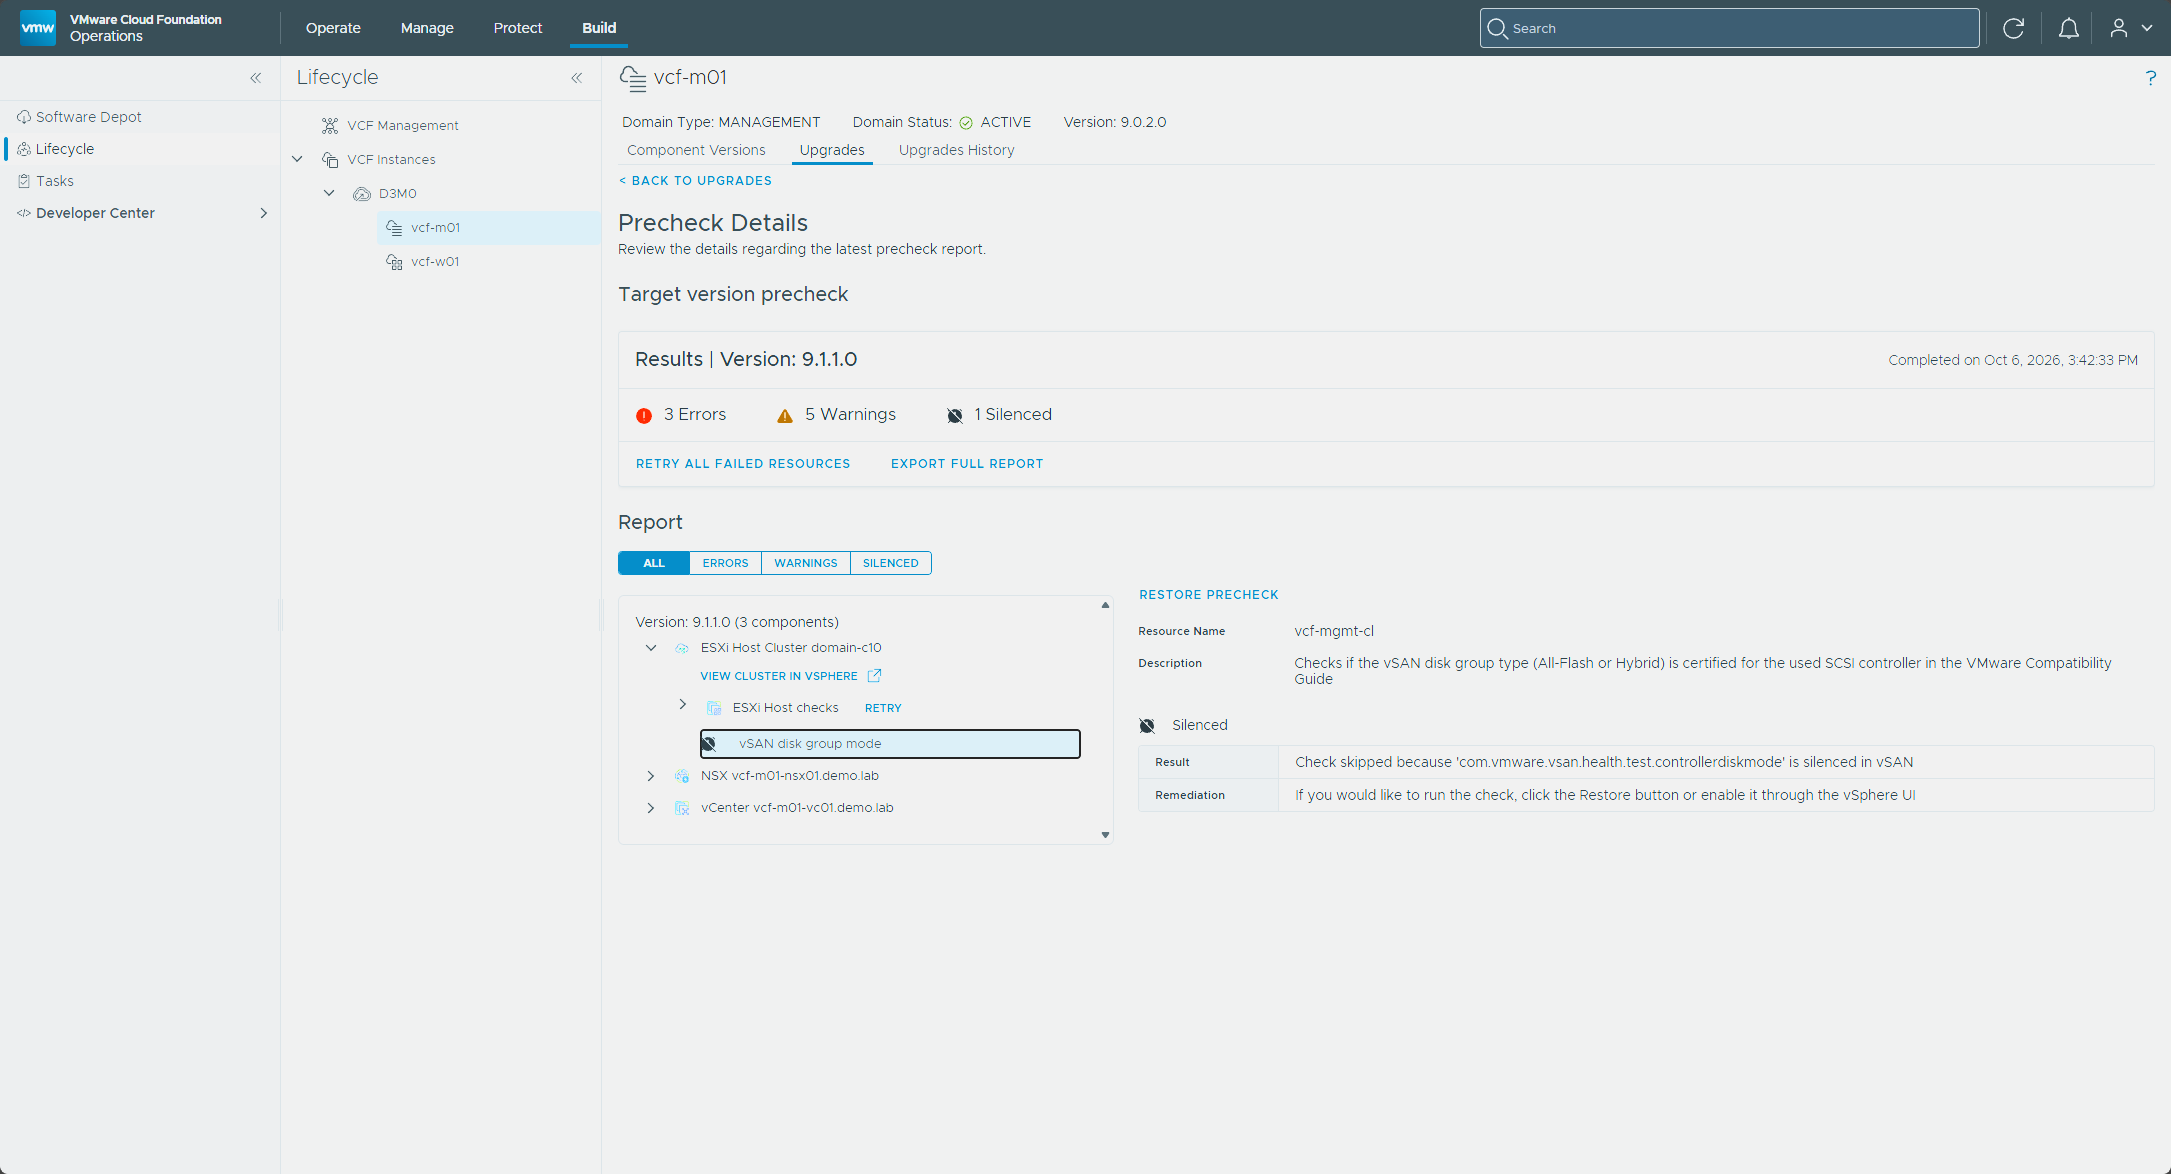The height and width of the screenshot is (1174, 2171).
Task: Collapse the Lifecycle panel double-chevron
Action: coord(577,78)
